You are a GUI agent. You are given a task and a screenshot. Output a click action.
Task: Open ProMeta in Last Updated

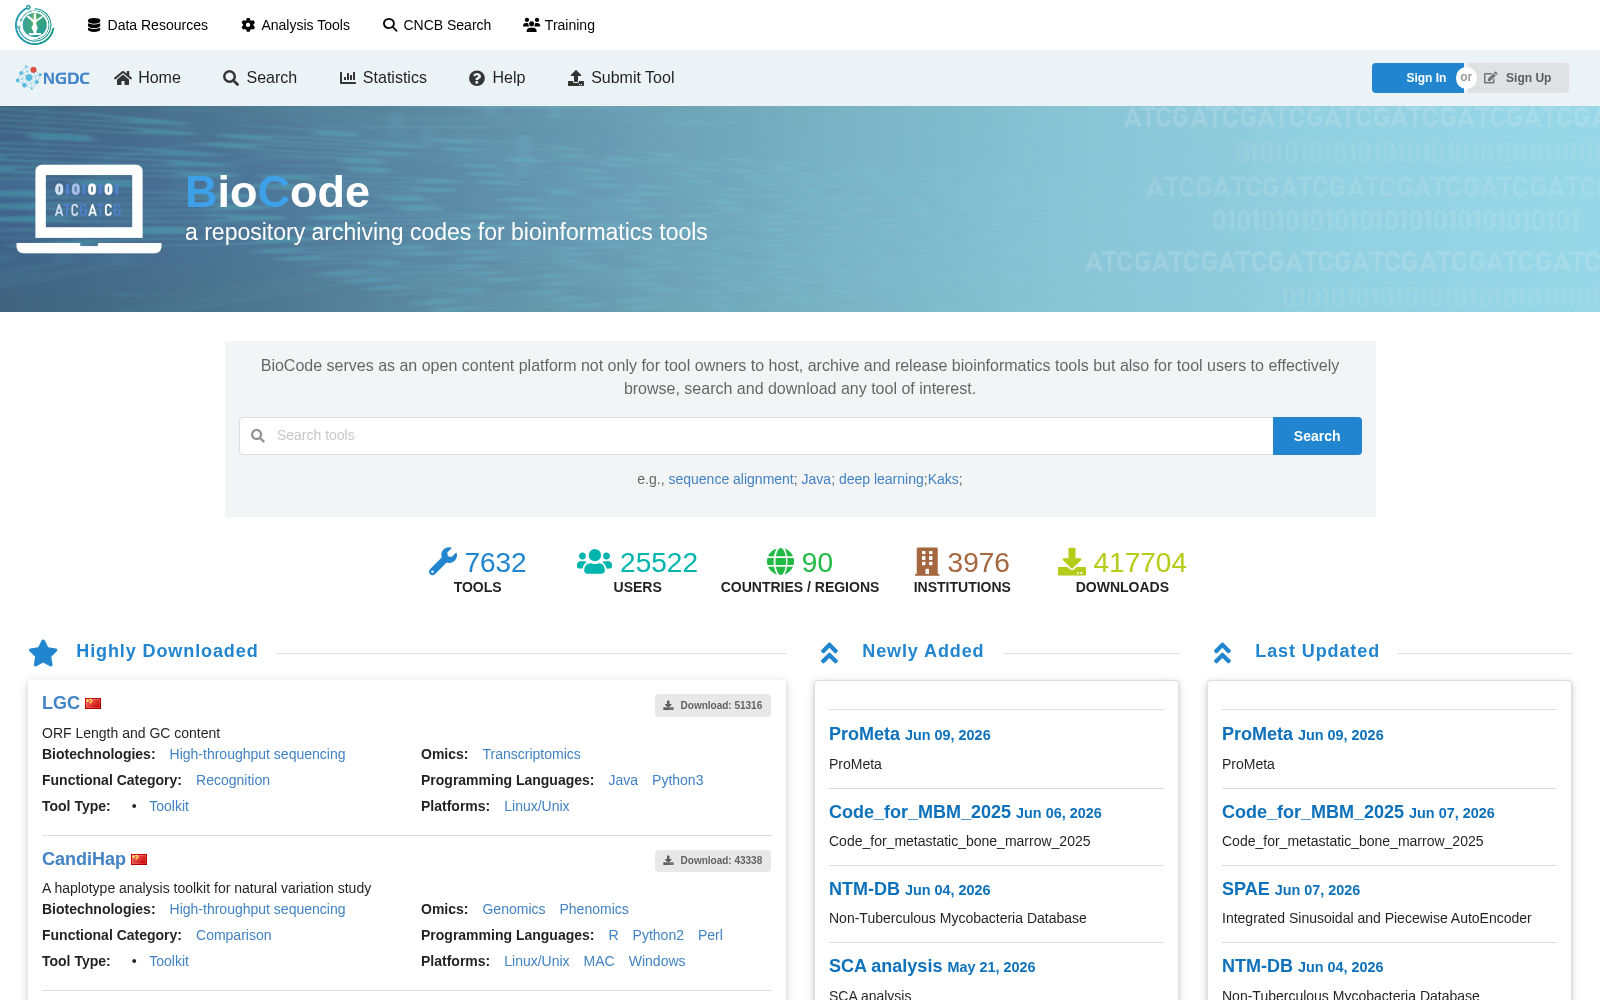tap(1258, 734)
